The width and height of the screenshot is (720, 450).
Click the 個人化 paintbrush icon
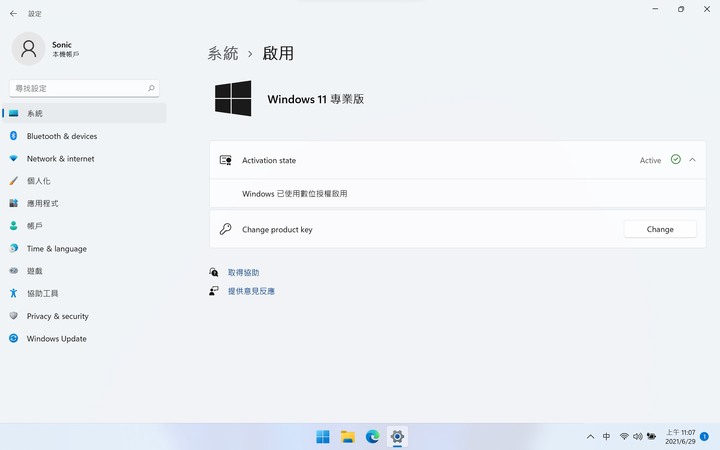13,180
